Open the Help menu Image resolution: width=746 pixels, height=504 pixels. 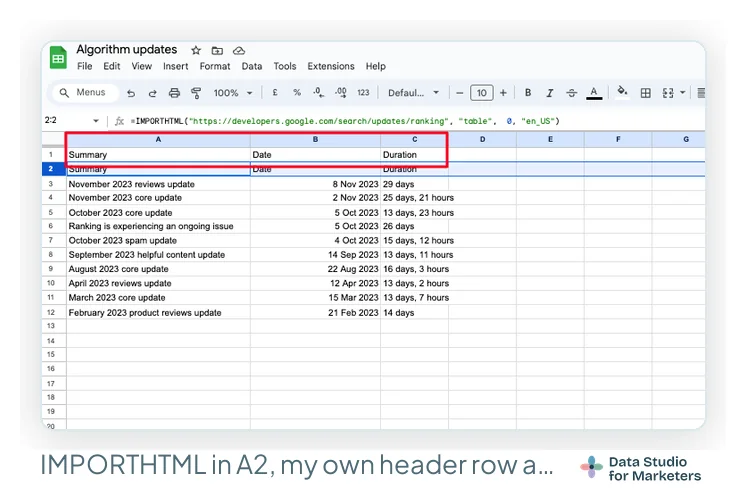point(375,66)
